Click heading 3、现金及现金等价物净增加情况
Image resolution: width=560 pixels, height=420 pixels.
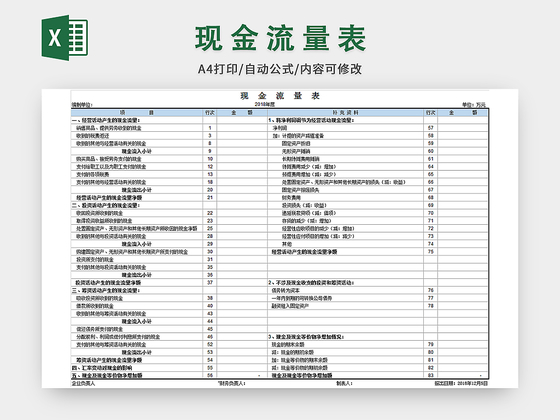(x=306, y=337)
